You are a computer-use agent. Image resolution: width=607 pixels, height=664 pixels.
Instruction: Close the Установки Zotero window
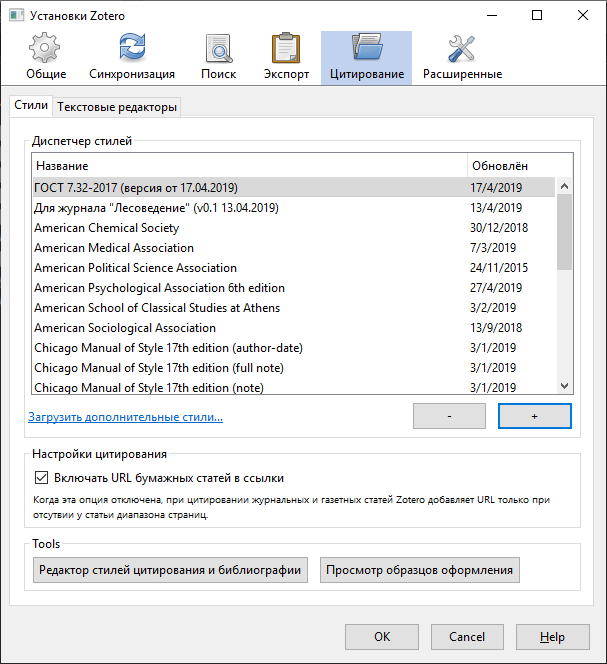[x=583, y=16]
